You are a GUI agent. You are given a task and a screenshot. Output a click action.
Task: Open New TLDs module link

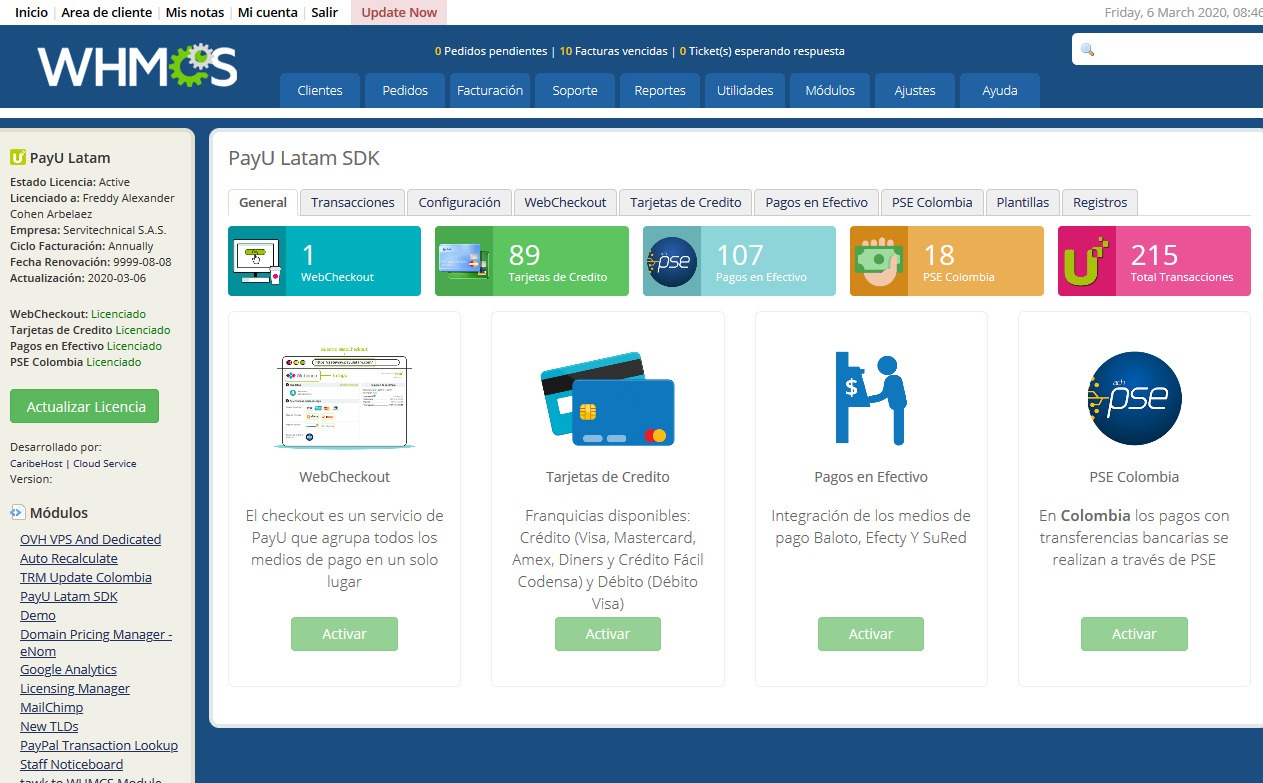pyautogui.click(x=49, y=726)
